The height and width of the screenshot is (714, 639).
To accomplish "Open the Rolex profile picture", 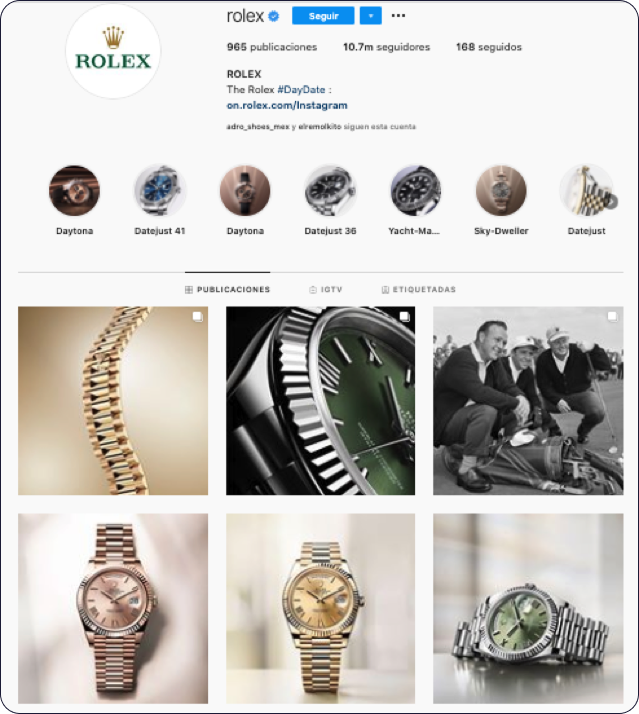I will tap(113, 51).
